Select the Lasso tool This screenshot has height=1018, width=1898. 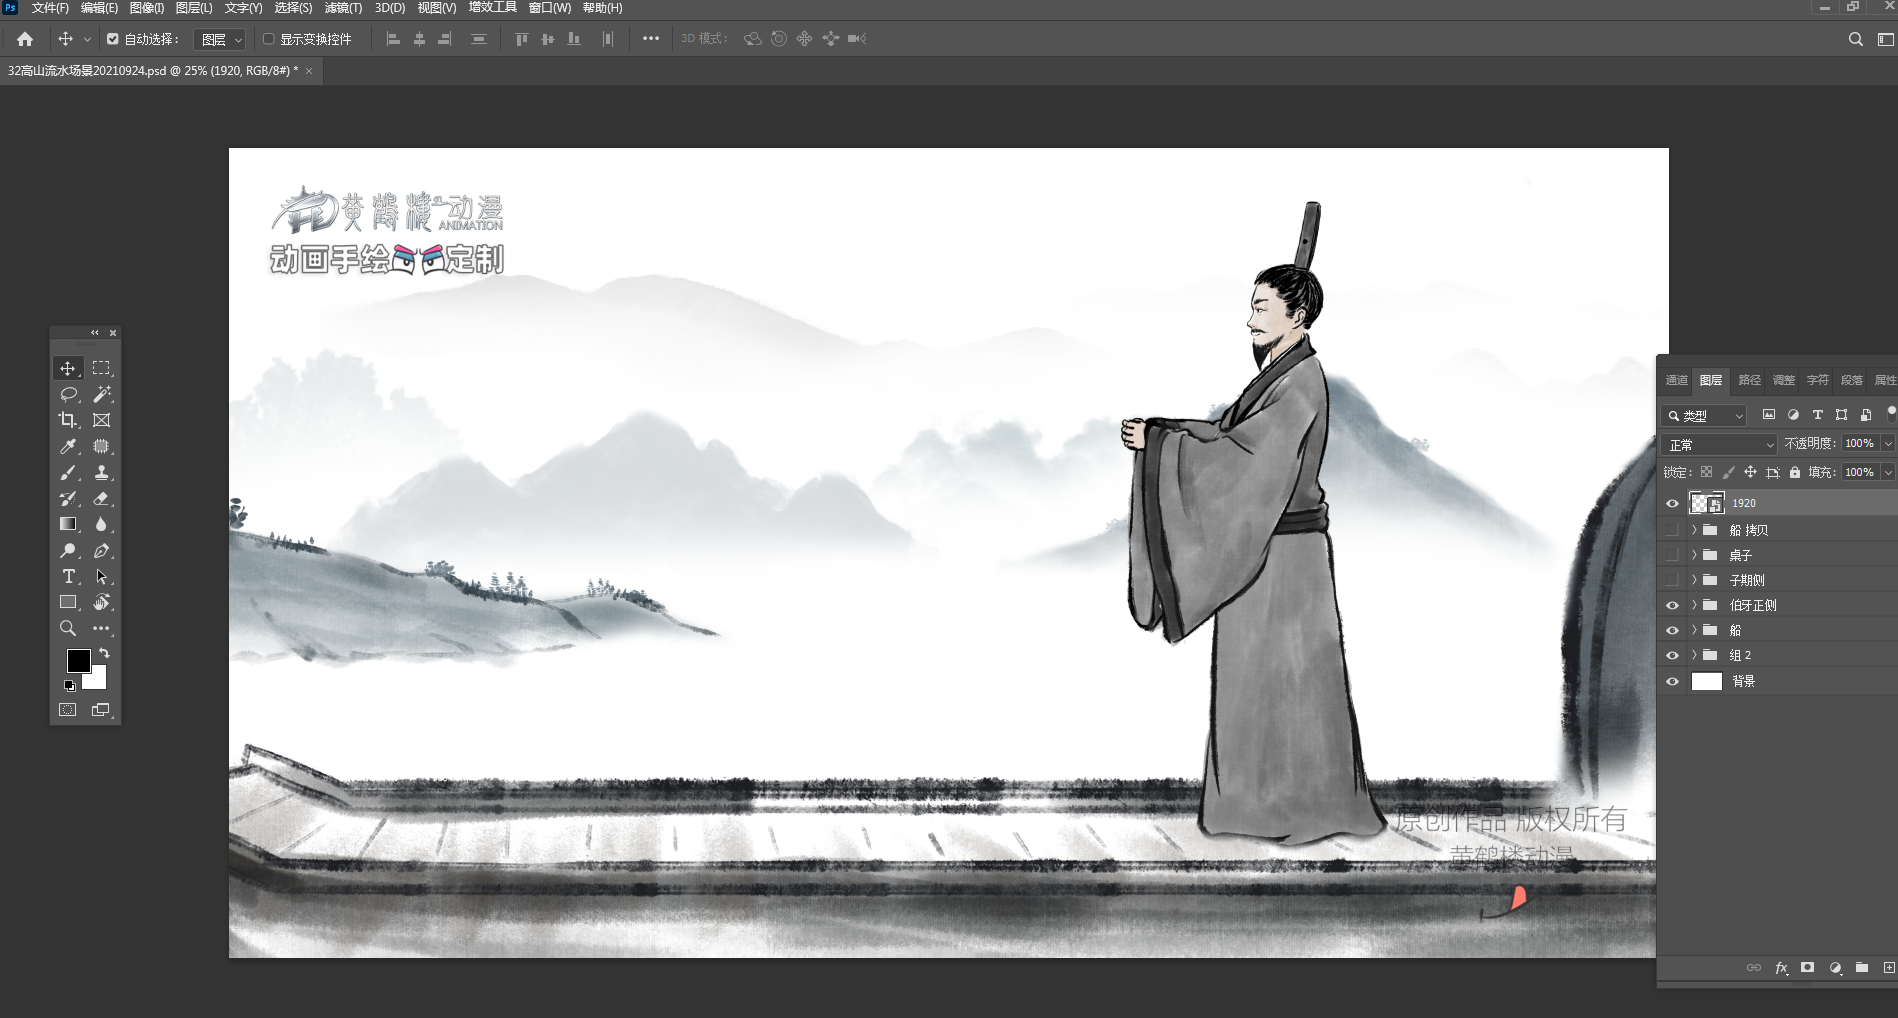68,394
